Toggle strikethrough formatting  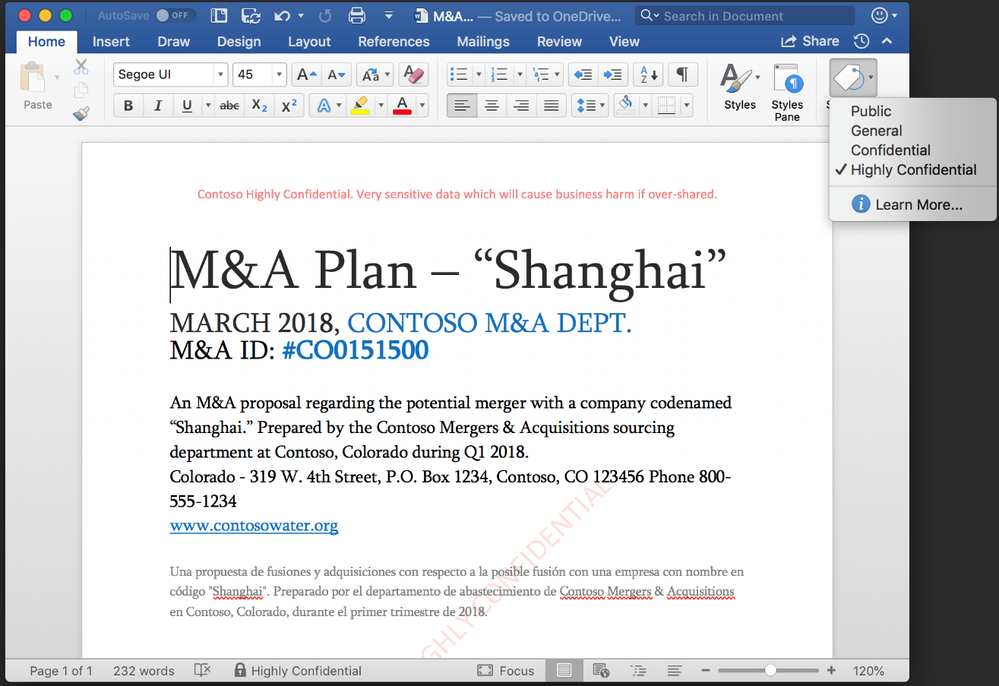[x=229, y=105]
